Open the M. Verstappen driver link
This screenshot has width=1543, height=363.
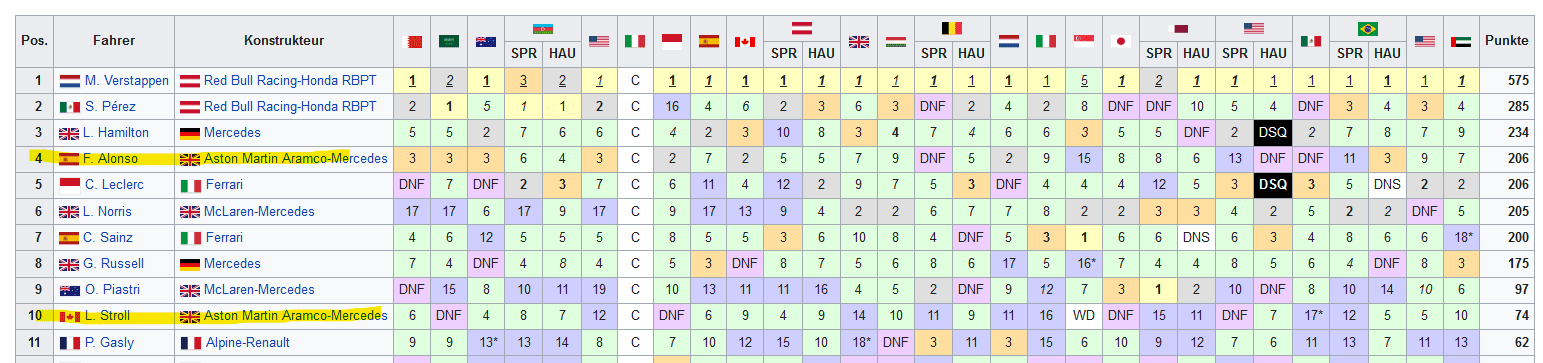click(x=121, y=80)
